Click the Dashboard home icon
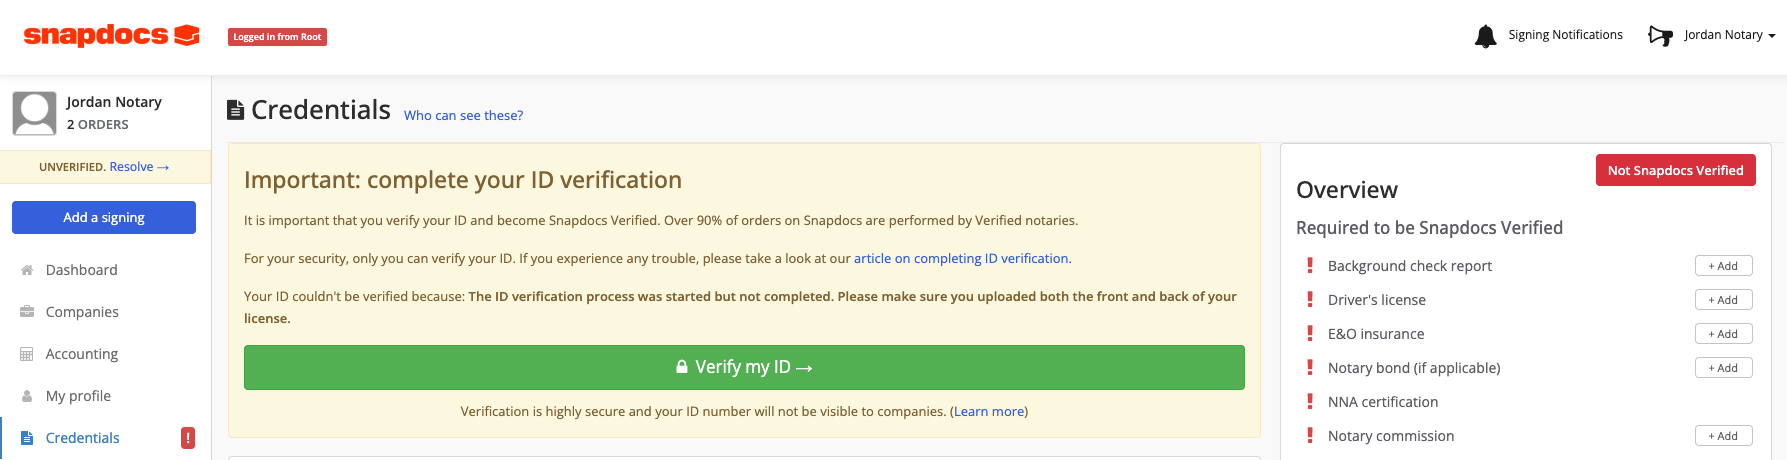This screenshot has height=460, width=1787. click(x=27, y=270)
